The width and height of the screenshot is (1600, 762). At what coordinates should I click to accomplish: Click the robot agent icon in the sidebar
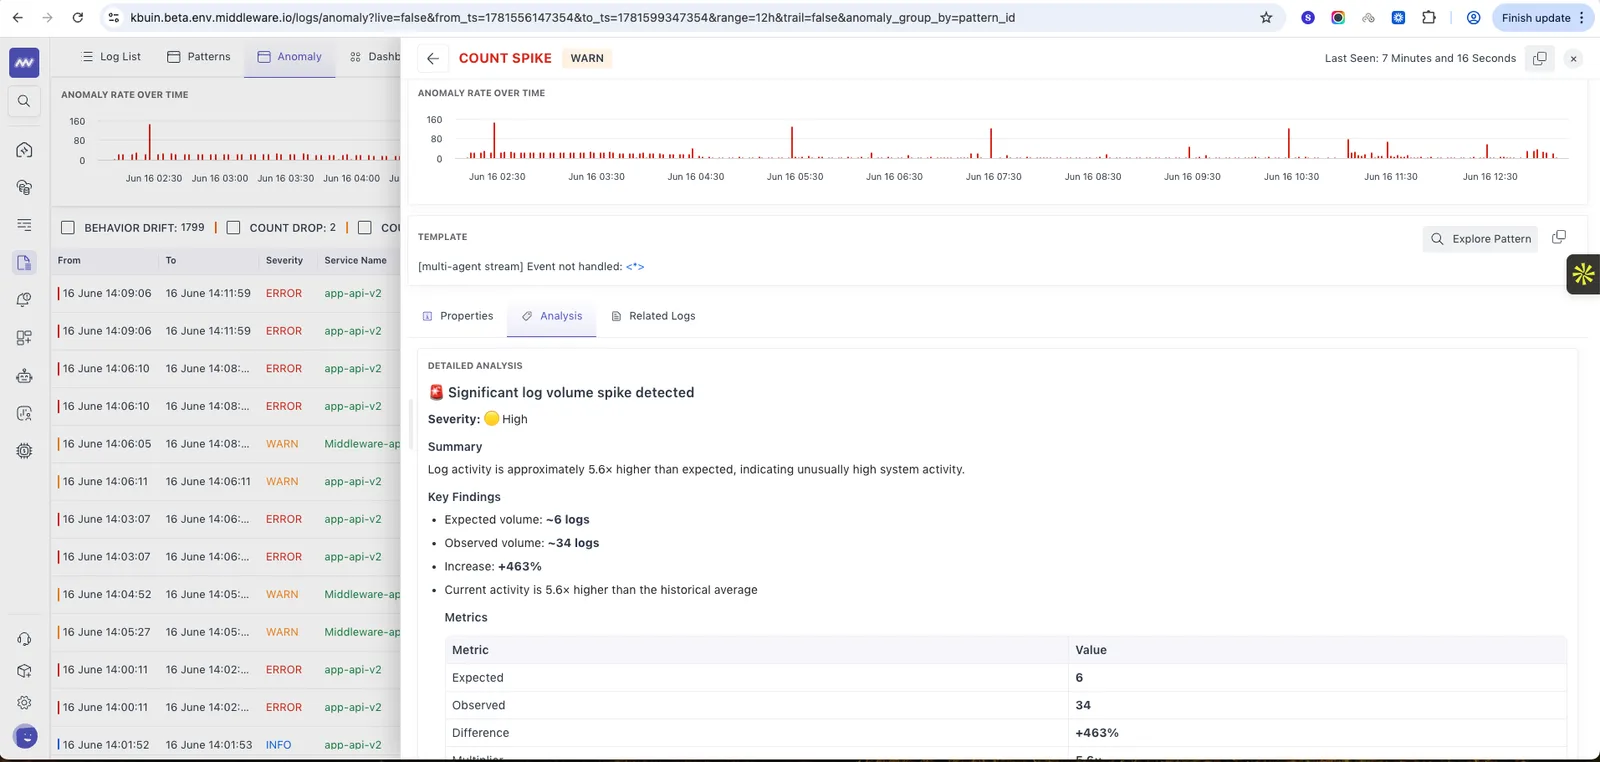(x=24, y=376)
